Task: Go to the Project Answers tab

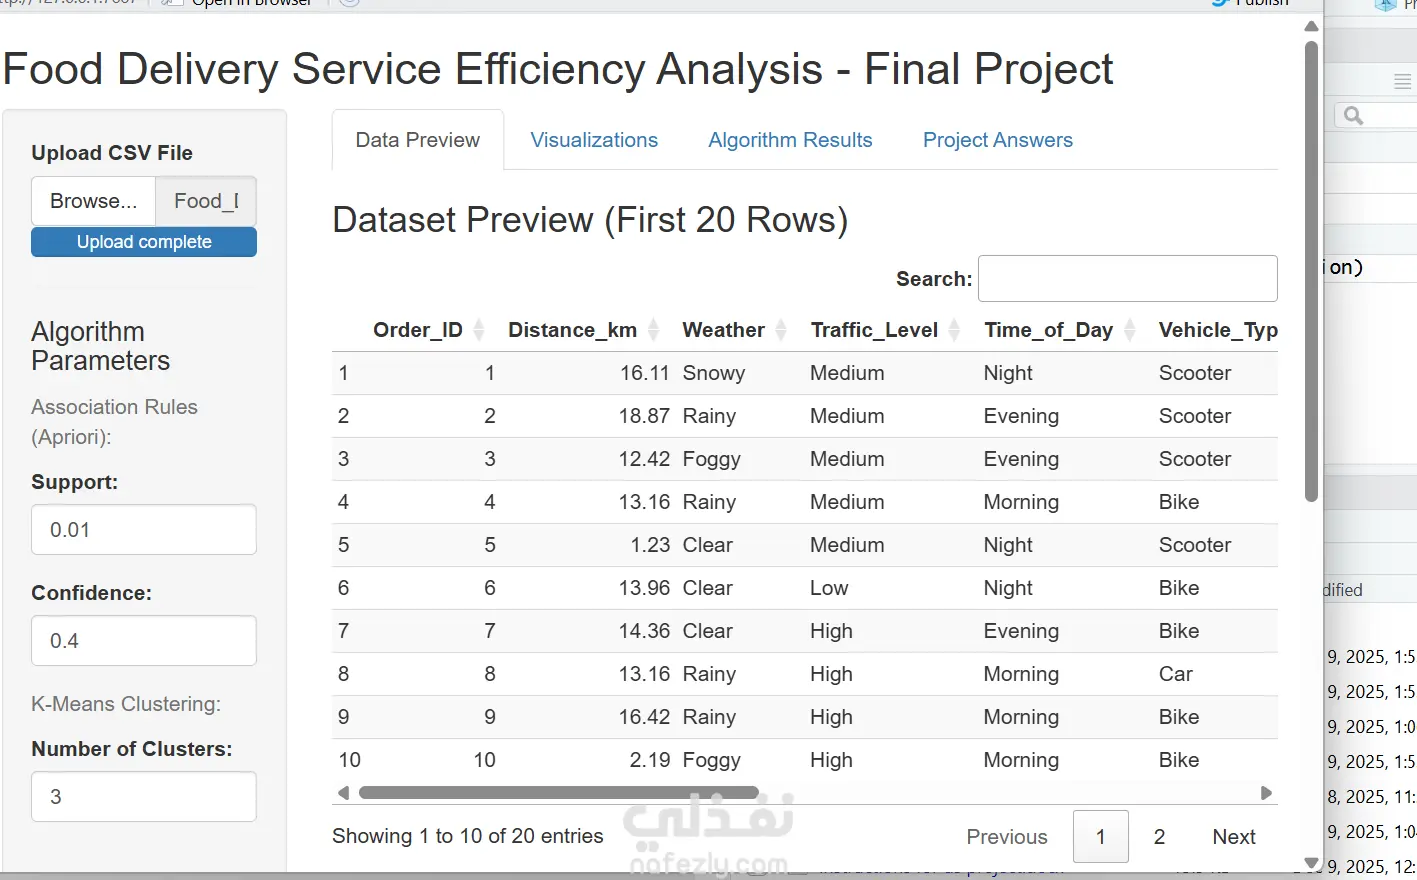Action: [x=997, y=140]
